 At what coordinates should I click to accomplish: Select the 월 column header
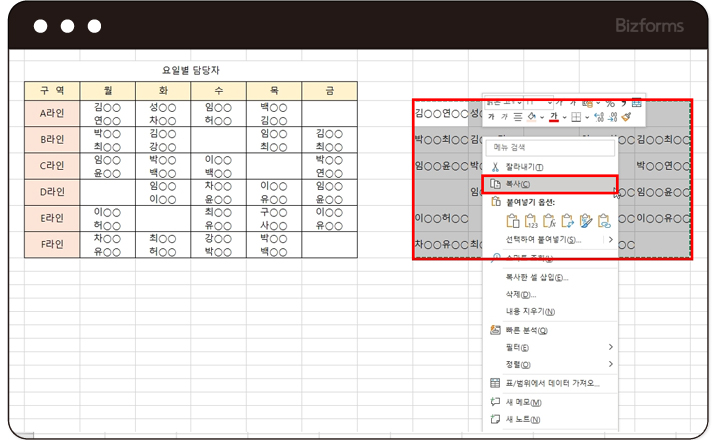coord(108,91)
